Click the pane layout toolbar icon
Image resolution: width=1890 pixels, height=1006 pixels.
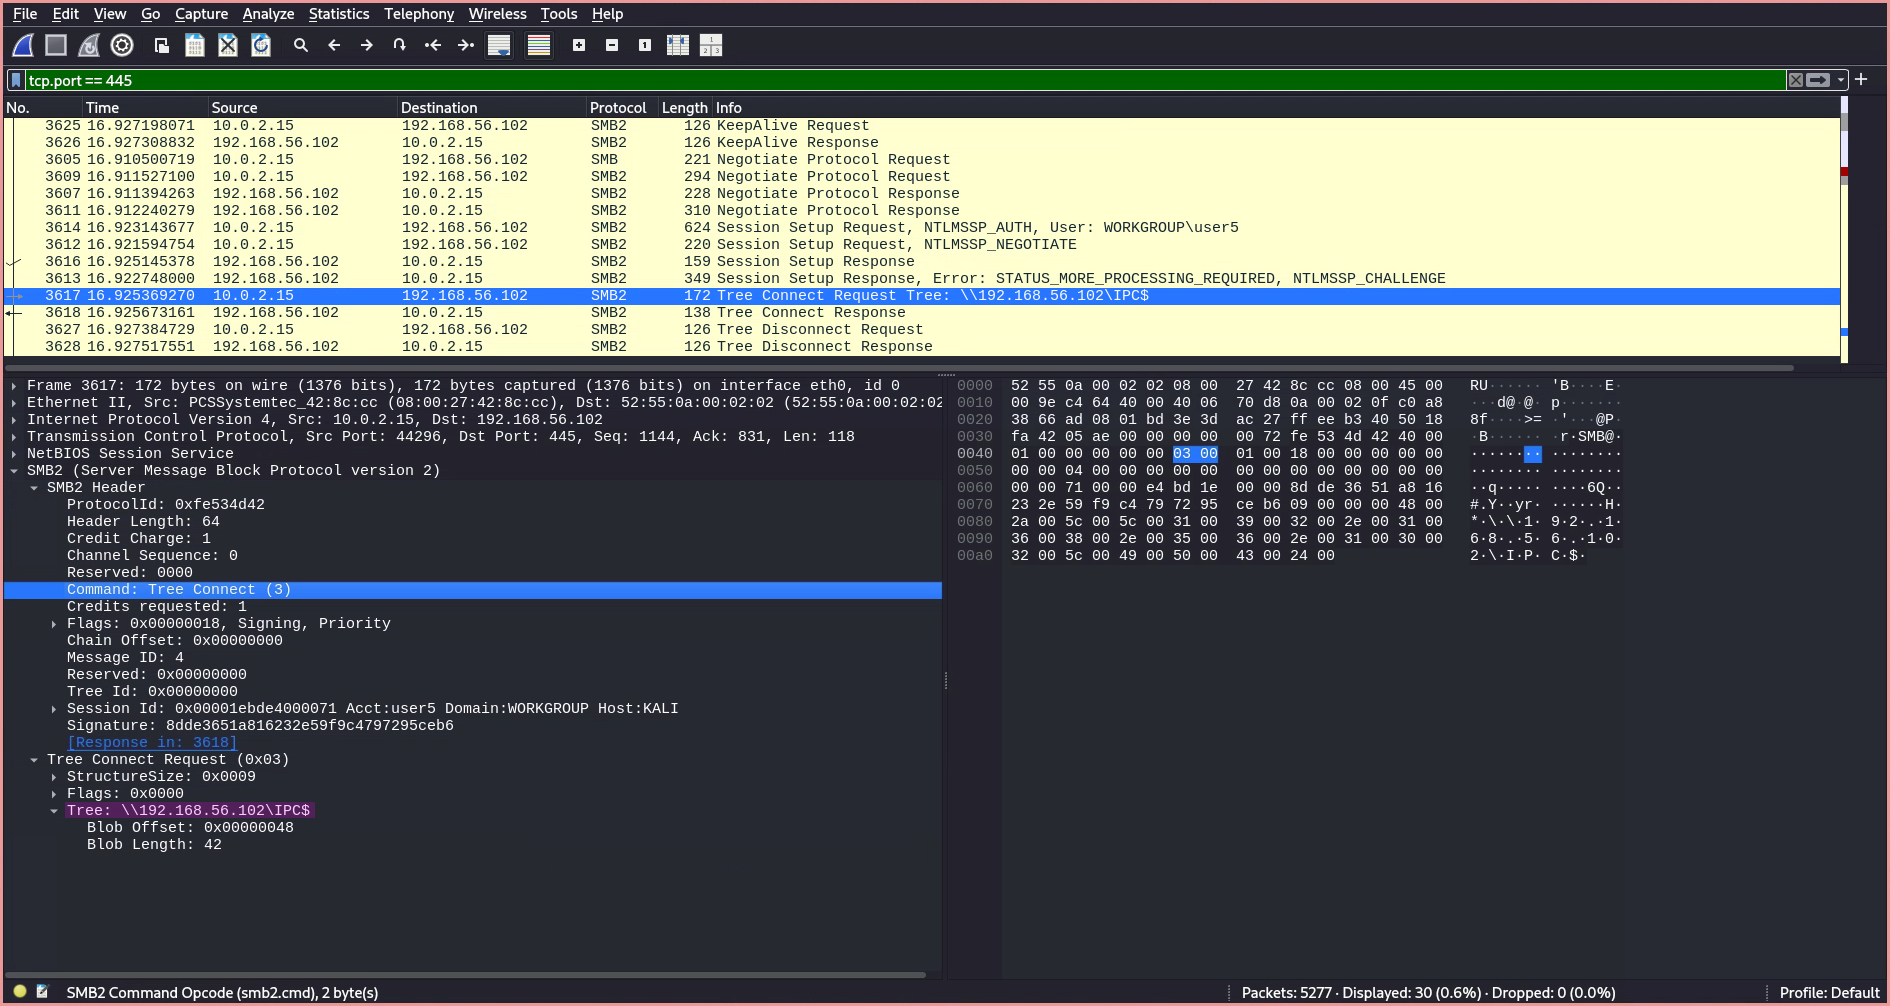711,45
